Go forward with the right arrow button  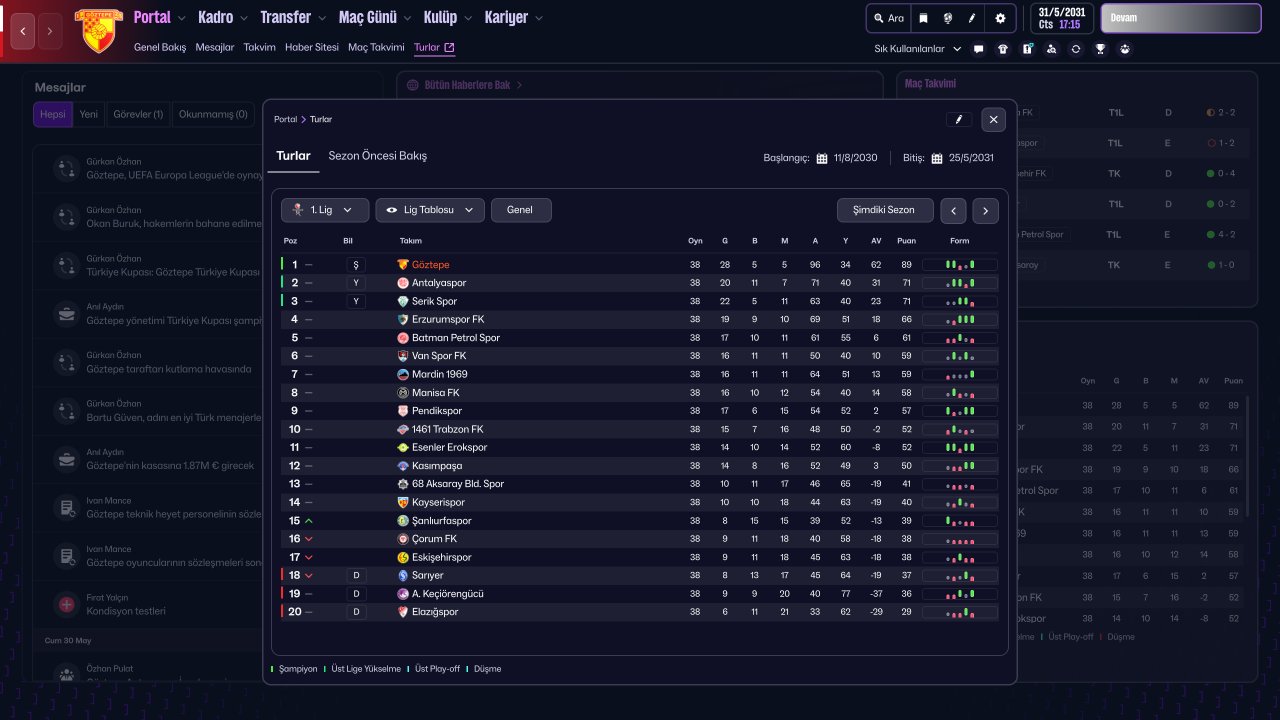click(x=50, y=31)
